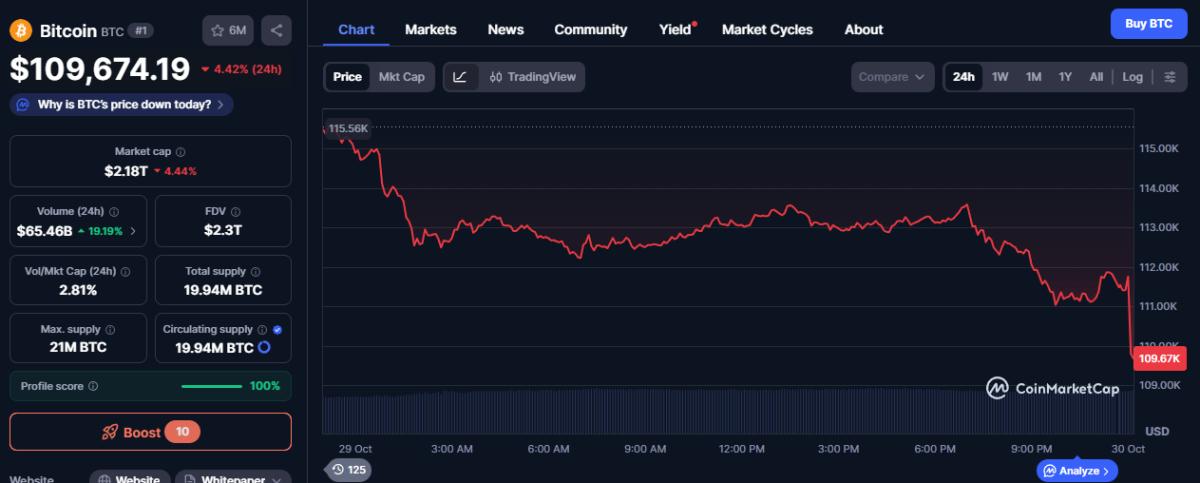1200x483 pixels.
Task: Click the Buy BTC button
Action: [1148, 23]
